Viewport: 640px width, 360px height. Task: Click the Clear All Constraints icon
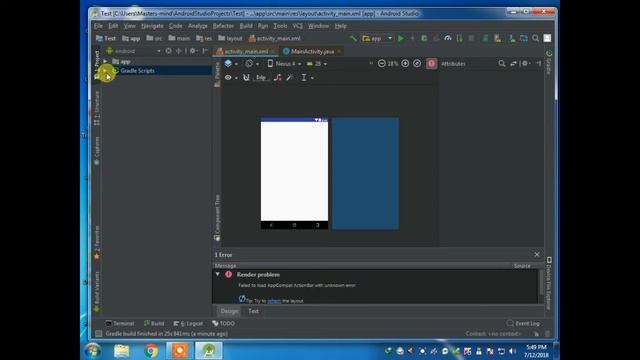pos(278,78)
